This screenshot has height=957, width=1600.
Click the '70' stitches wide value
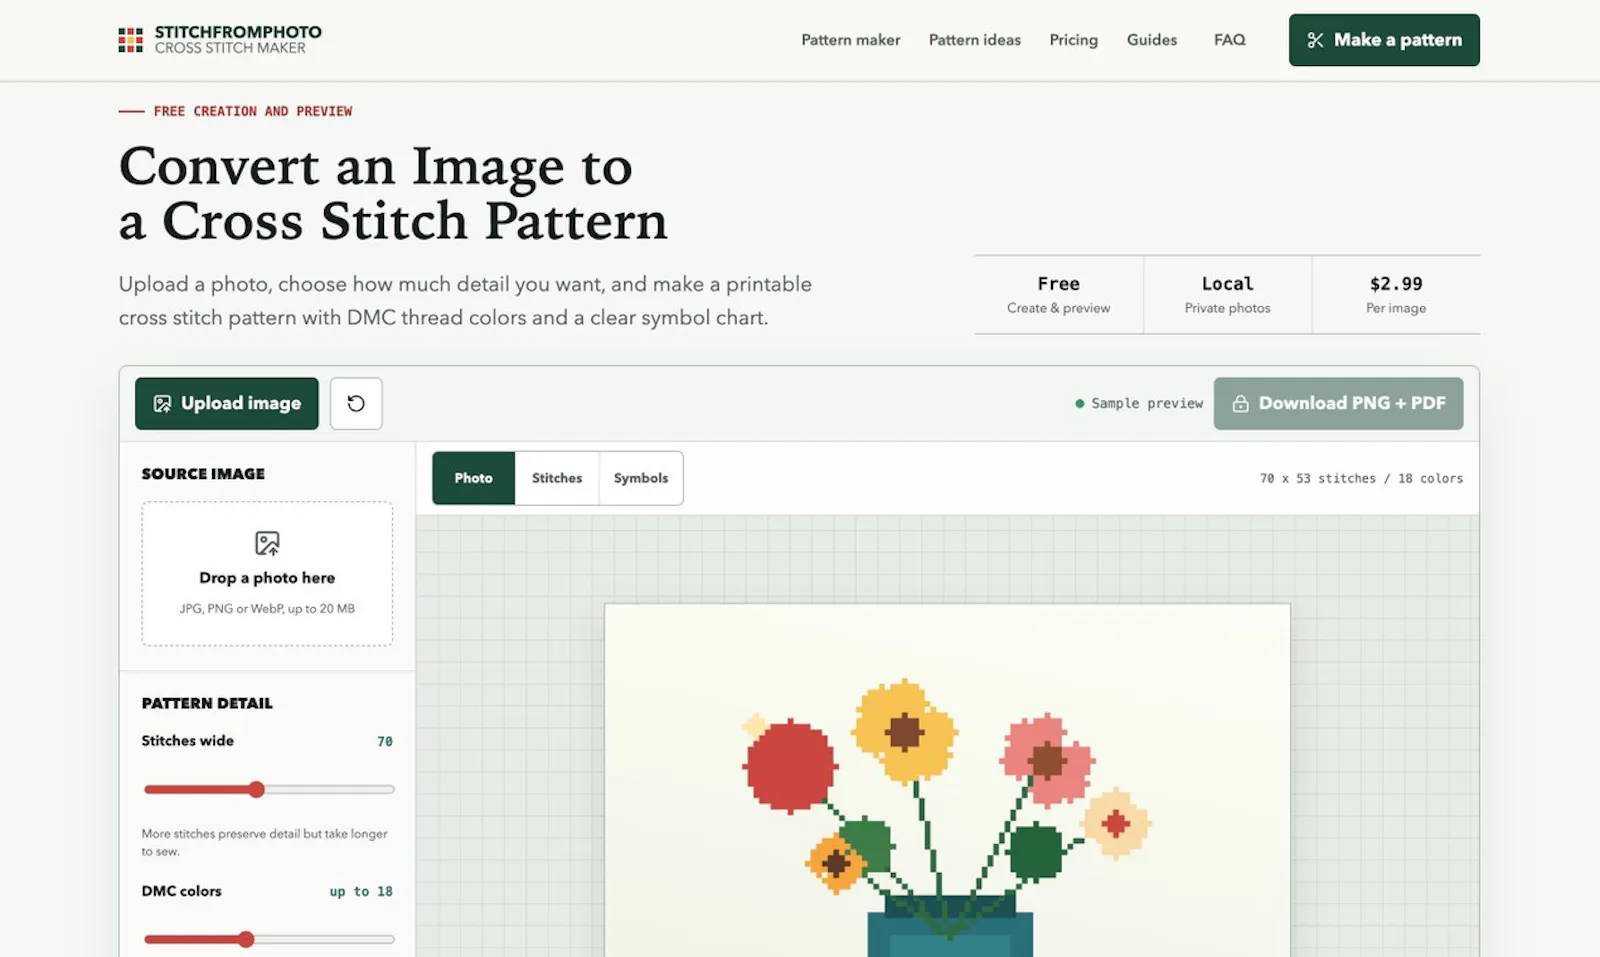(385, 741)
